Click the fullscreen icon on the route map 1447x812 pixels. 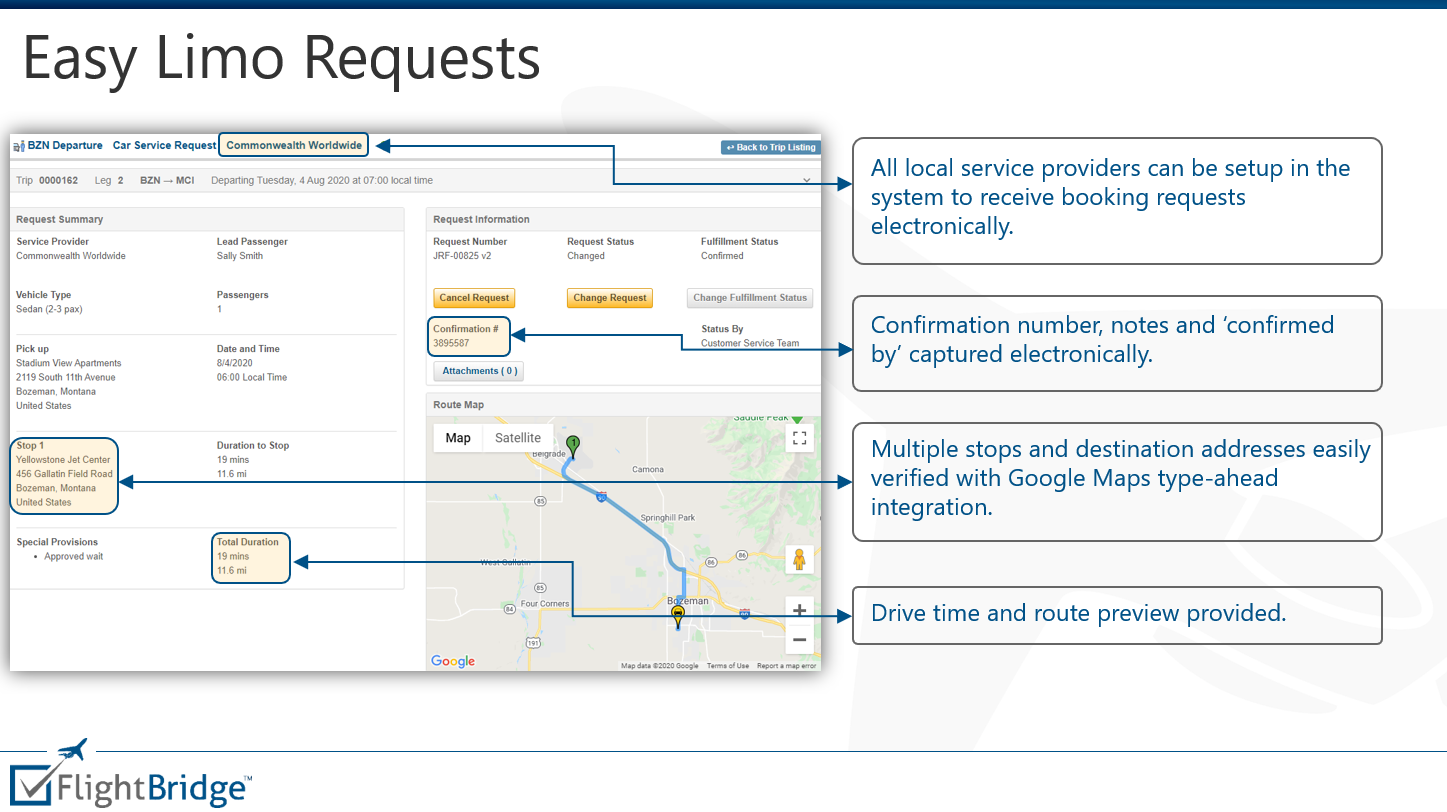(x=799, y=437)
